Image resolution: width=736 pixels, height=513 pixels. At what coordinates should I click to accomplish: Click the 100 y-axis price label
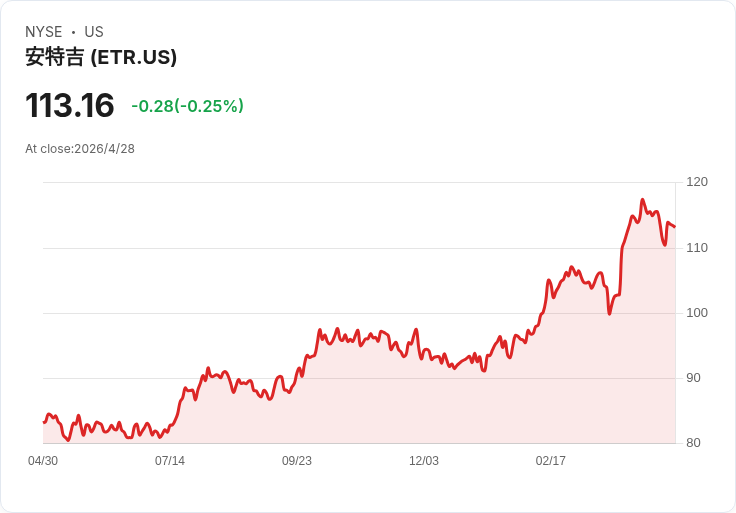click(x=697, y=313)
